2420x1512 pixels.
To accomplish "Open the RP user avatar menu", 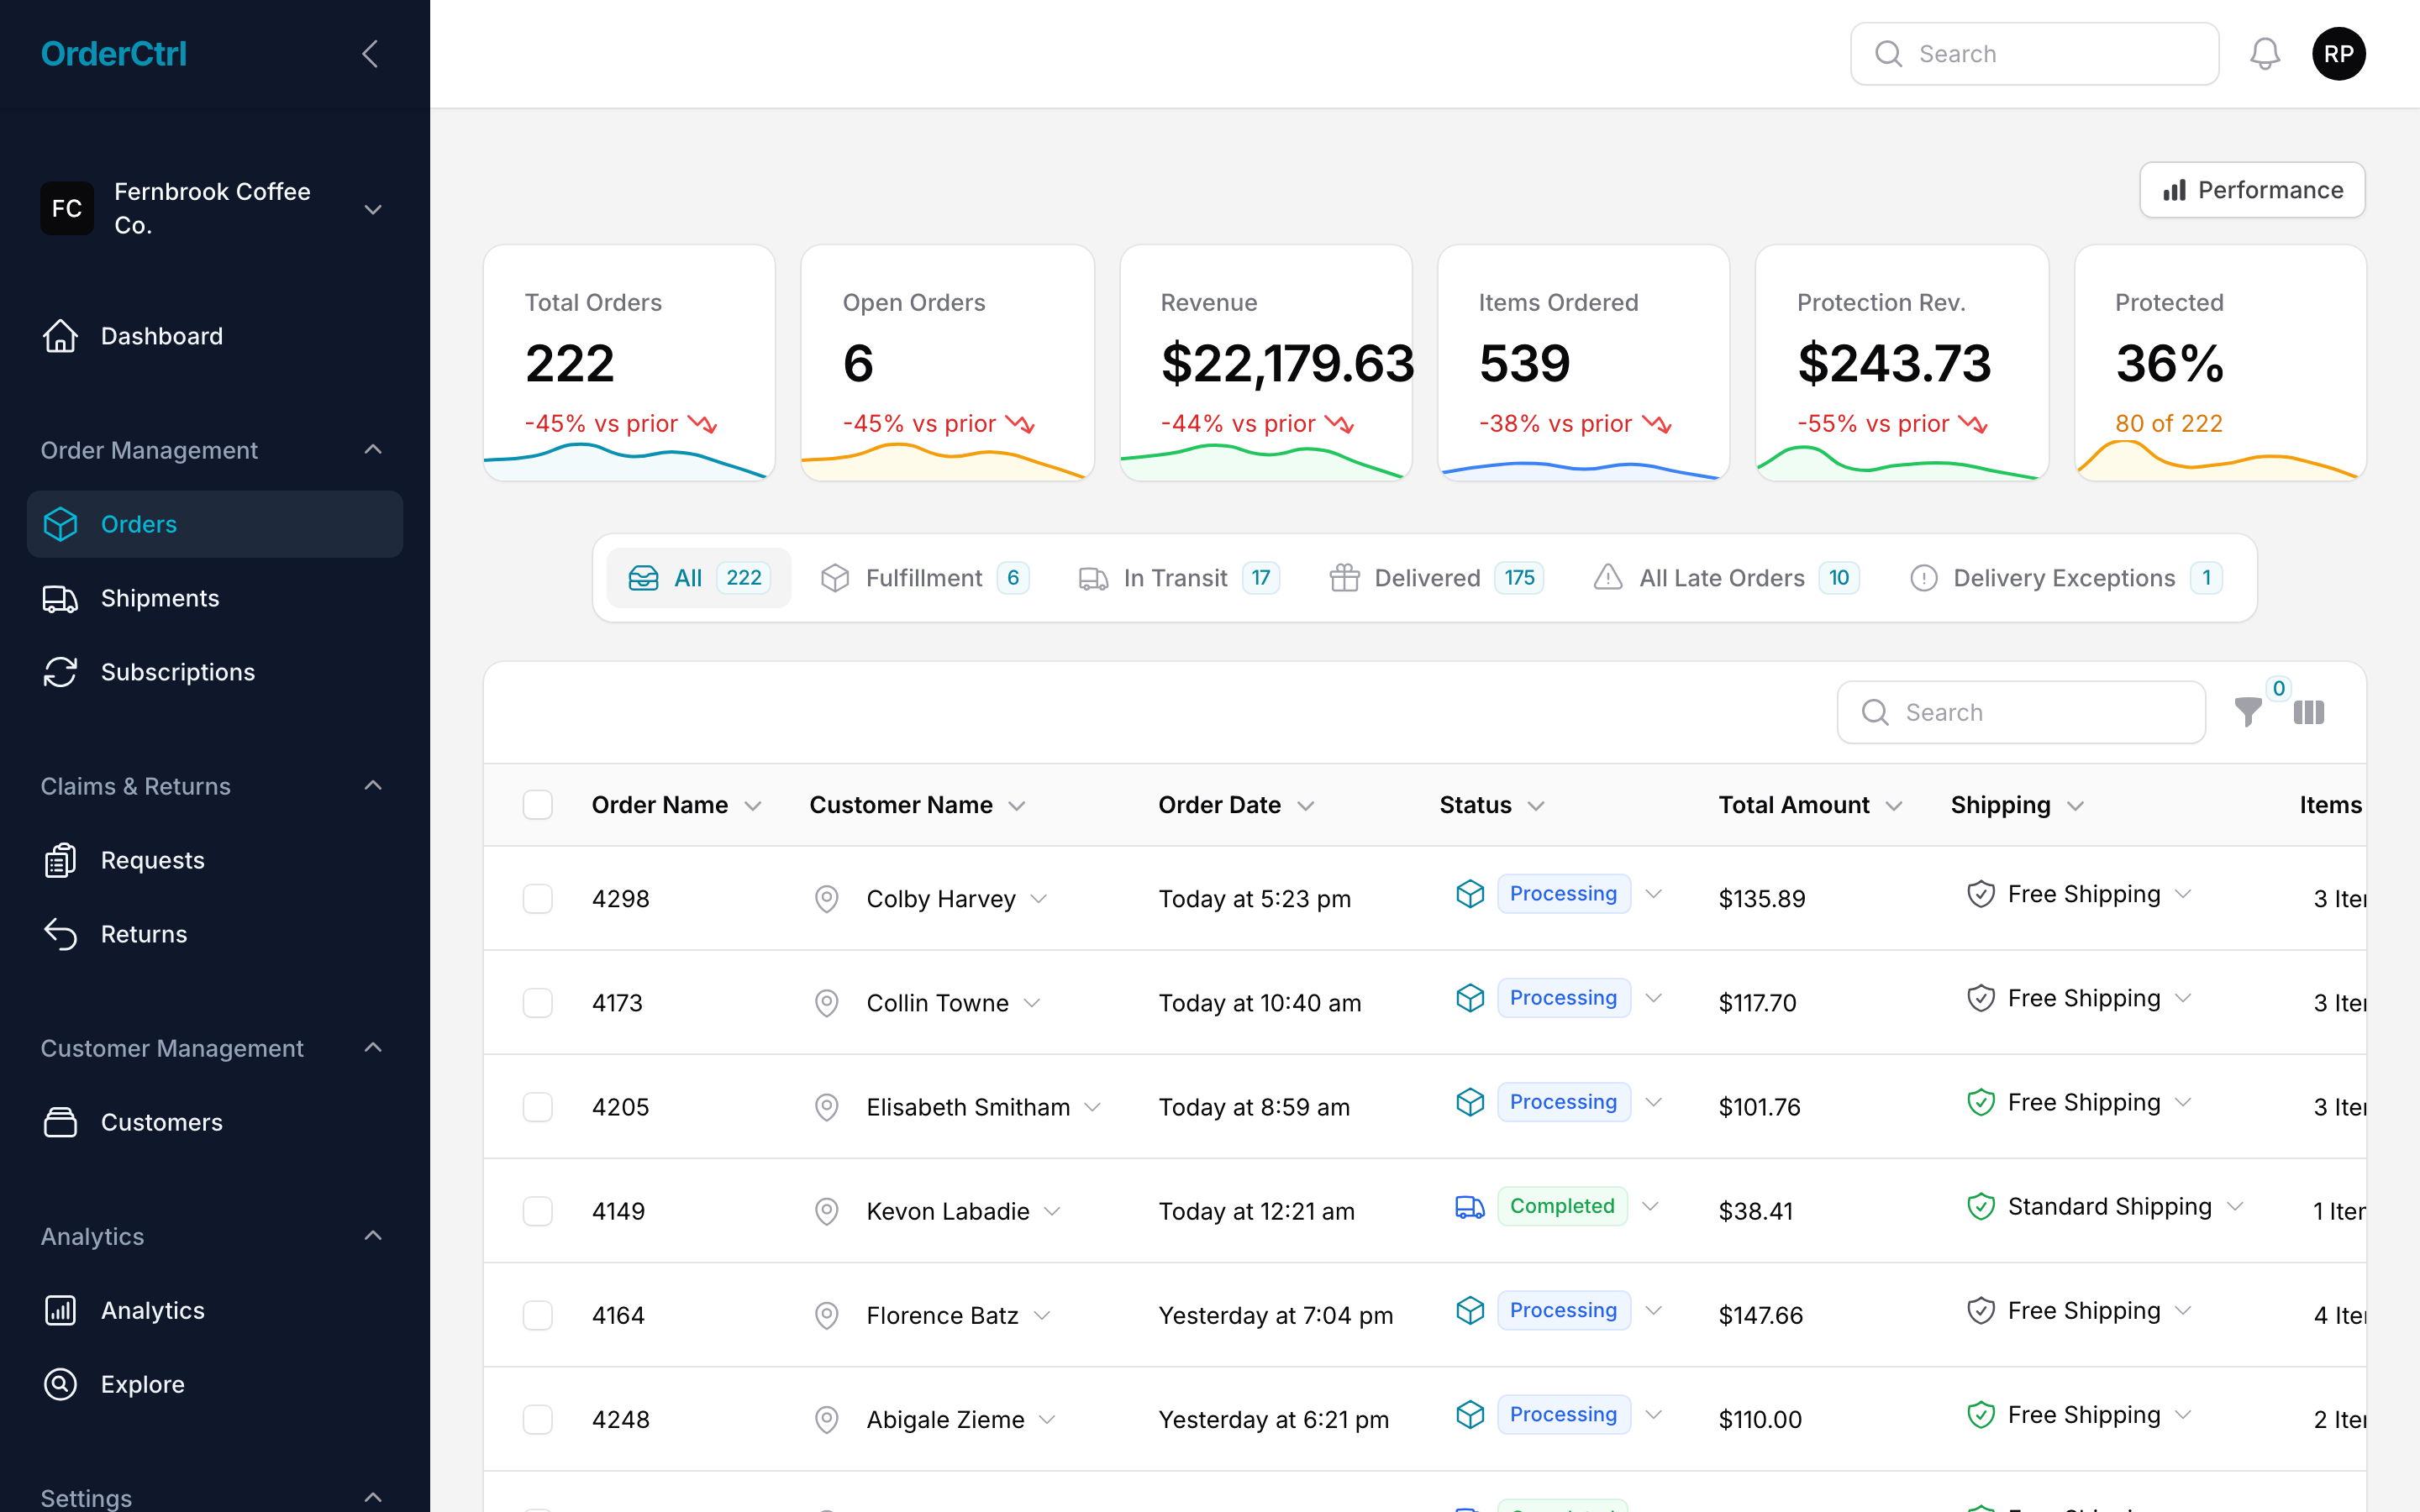I will click(x=2338, y=54).
